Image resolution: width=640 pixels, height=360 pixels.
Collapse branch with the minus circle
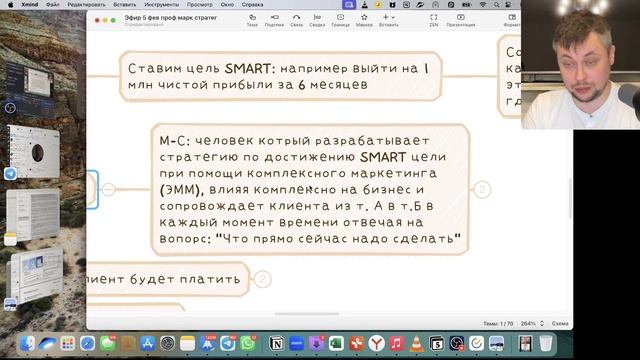109,189
